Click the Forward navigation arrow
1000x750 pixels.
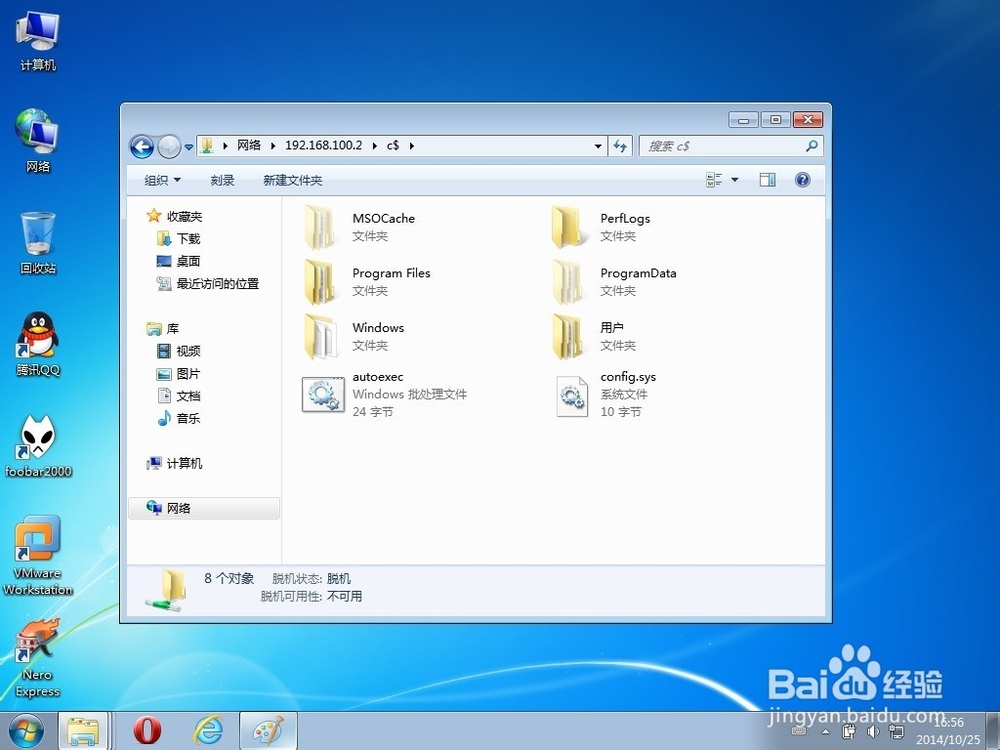click(169, 147)
